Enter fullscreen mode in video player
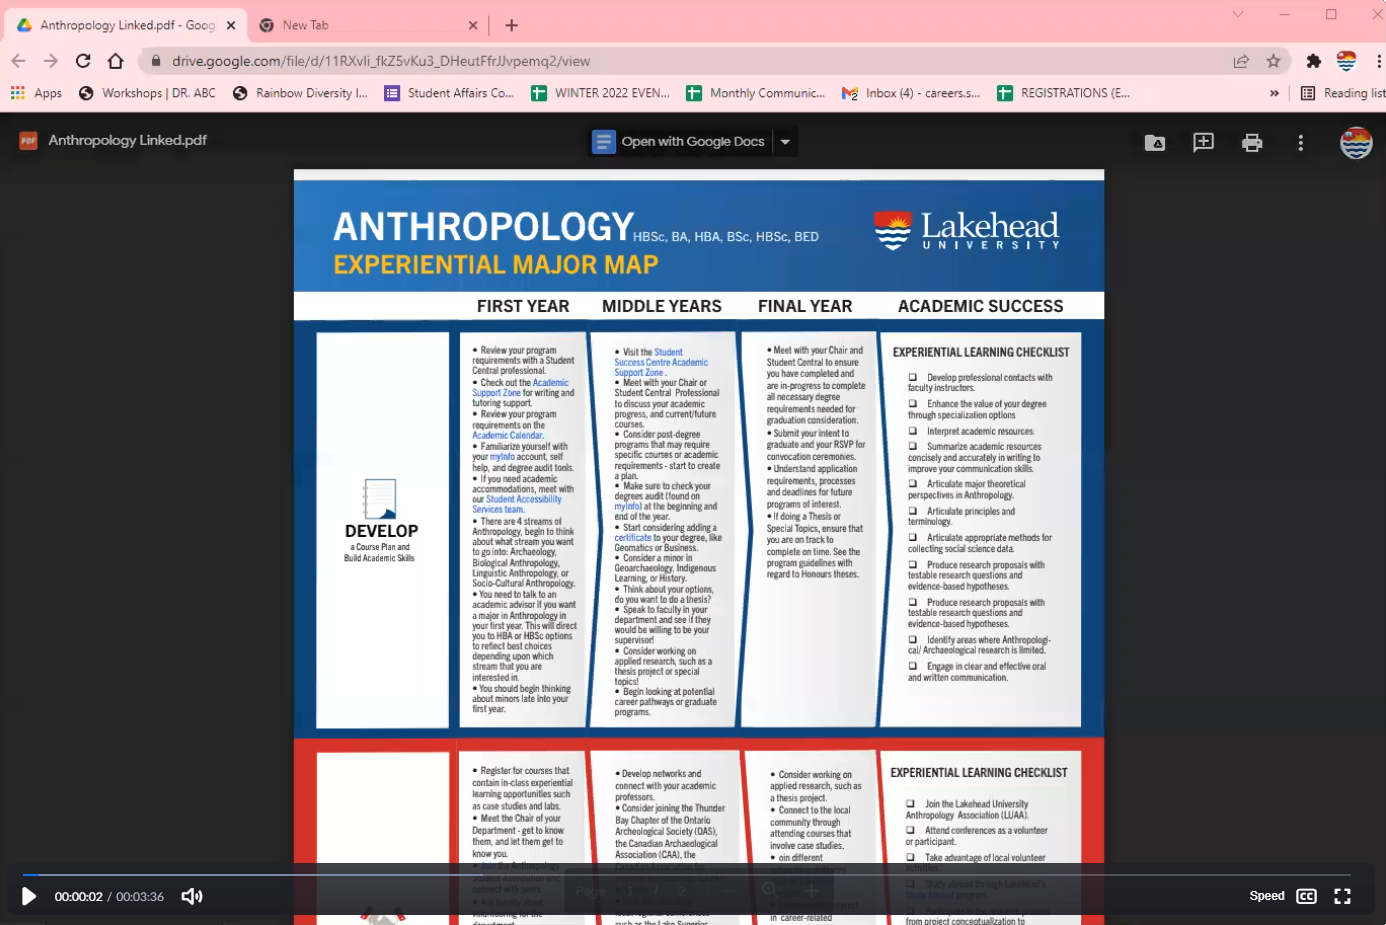Screen dimensions: 1386x925 point(1342,896)
